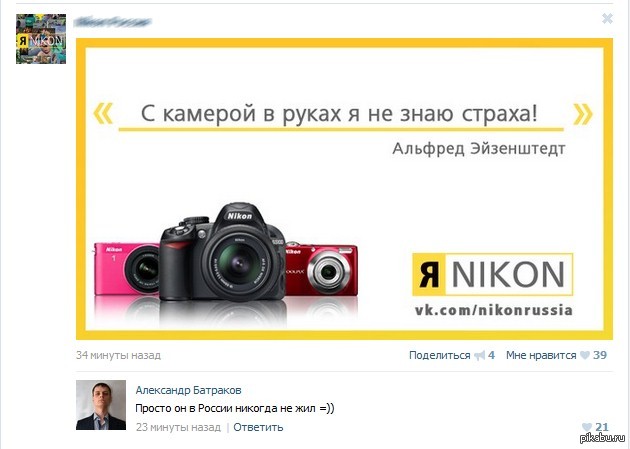Click Мне нравится on the post
Image resolution: width=630 pixels, height=449 pixels.
541,355
